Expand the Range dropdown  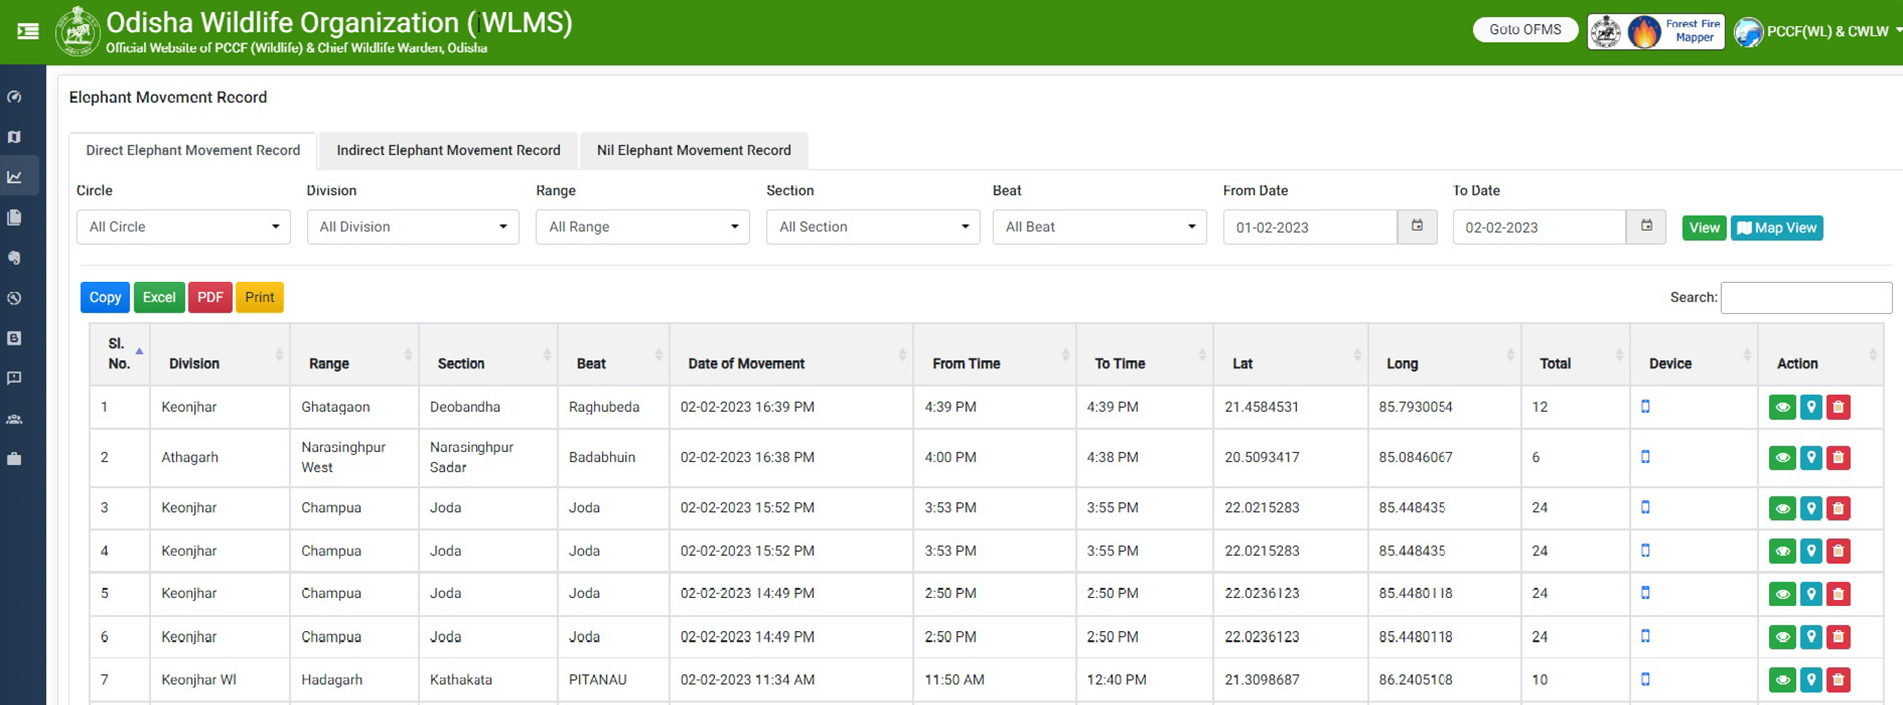[x=643, y=227]
